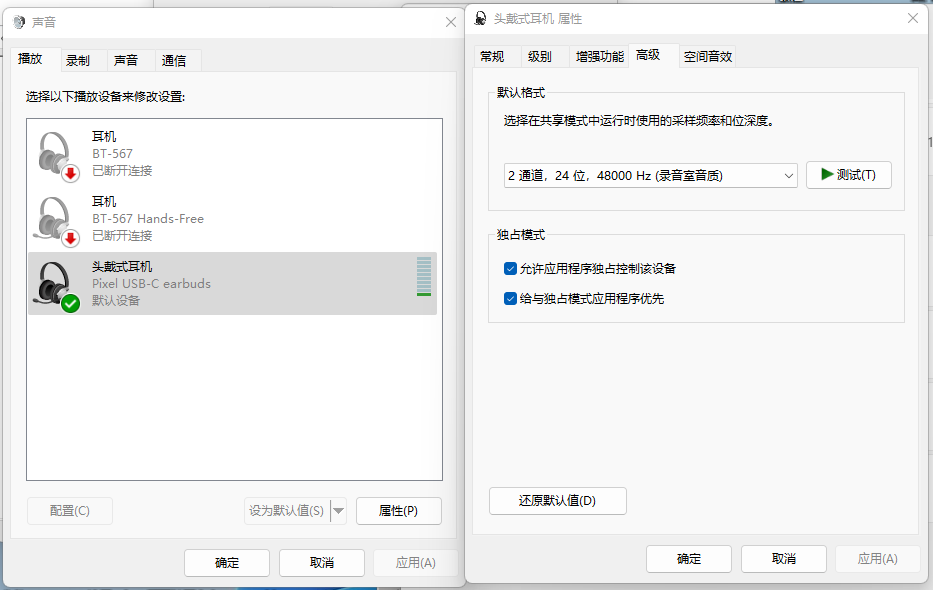Click the 声音 window title speaker icon
Viewport: 933px width, 590px height.
(19, 22)
